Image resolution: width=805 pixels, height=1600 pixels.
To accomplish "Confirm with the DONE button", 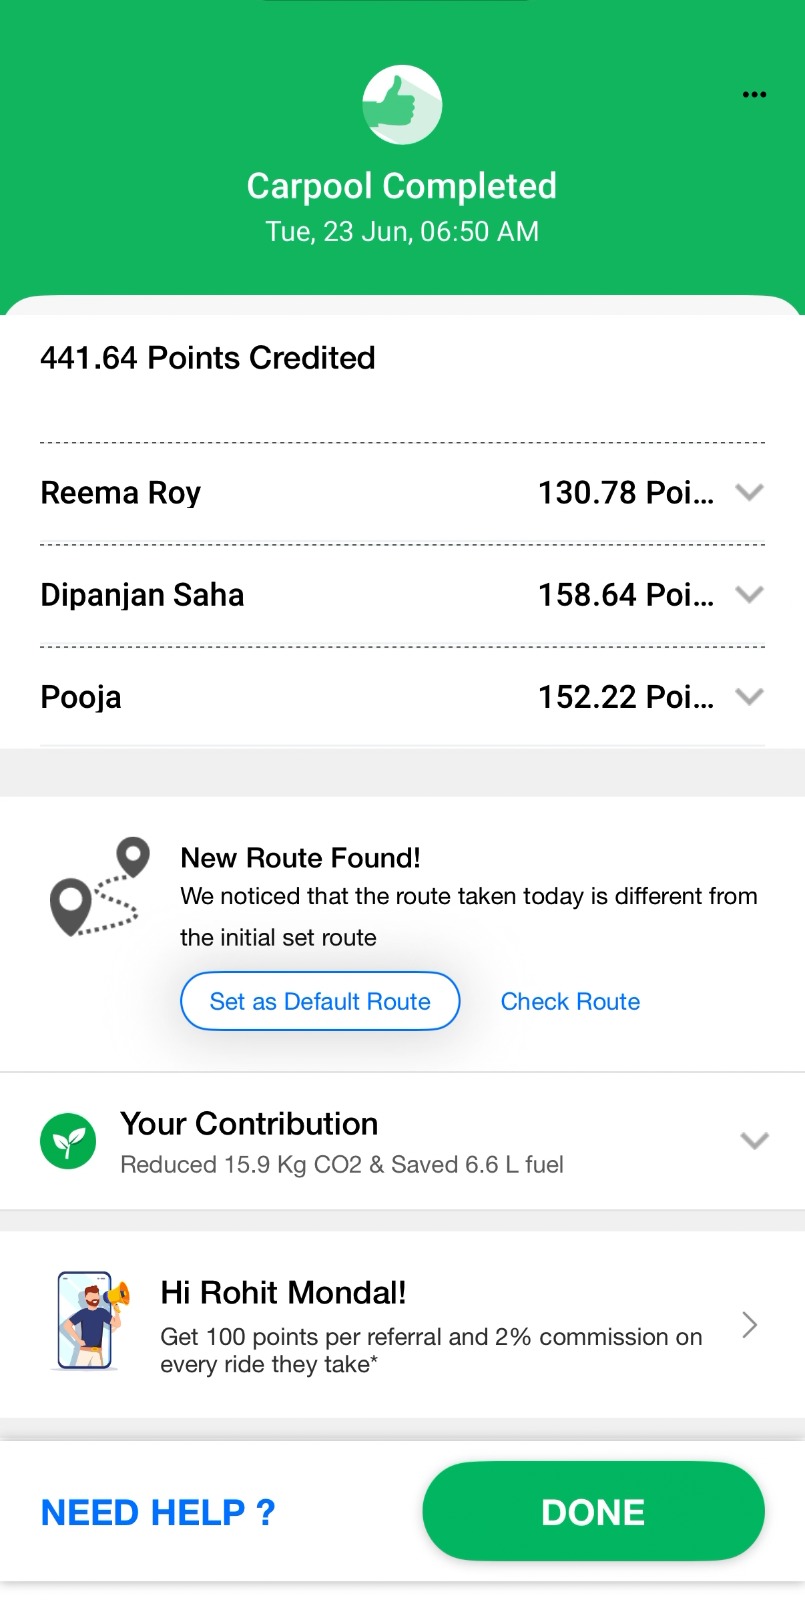I will [x=594, y=1511].
